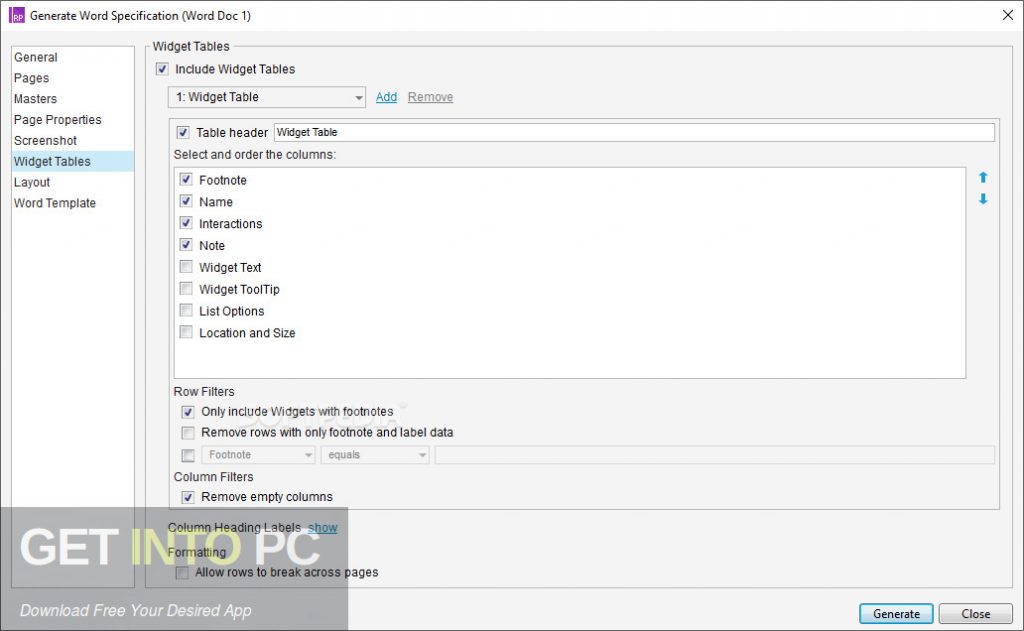
Task: Move selected column down with arrow
Action: point(983,199)
